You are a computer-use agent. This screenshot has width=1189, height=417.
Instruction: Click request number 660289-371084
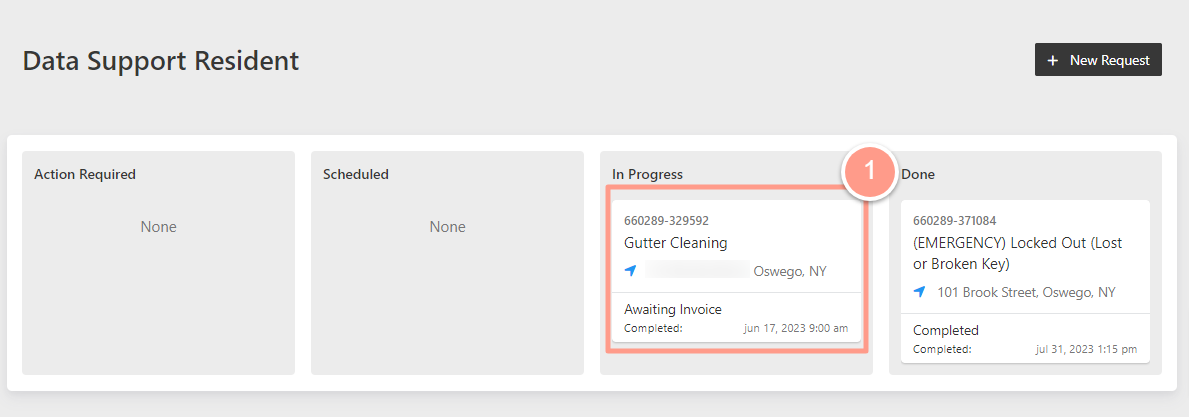tap(955, 221)
